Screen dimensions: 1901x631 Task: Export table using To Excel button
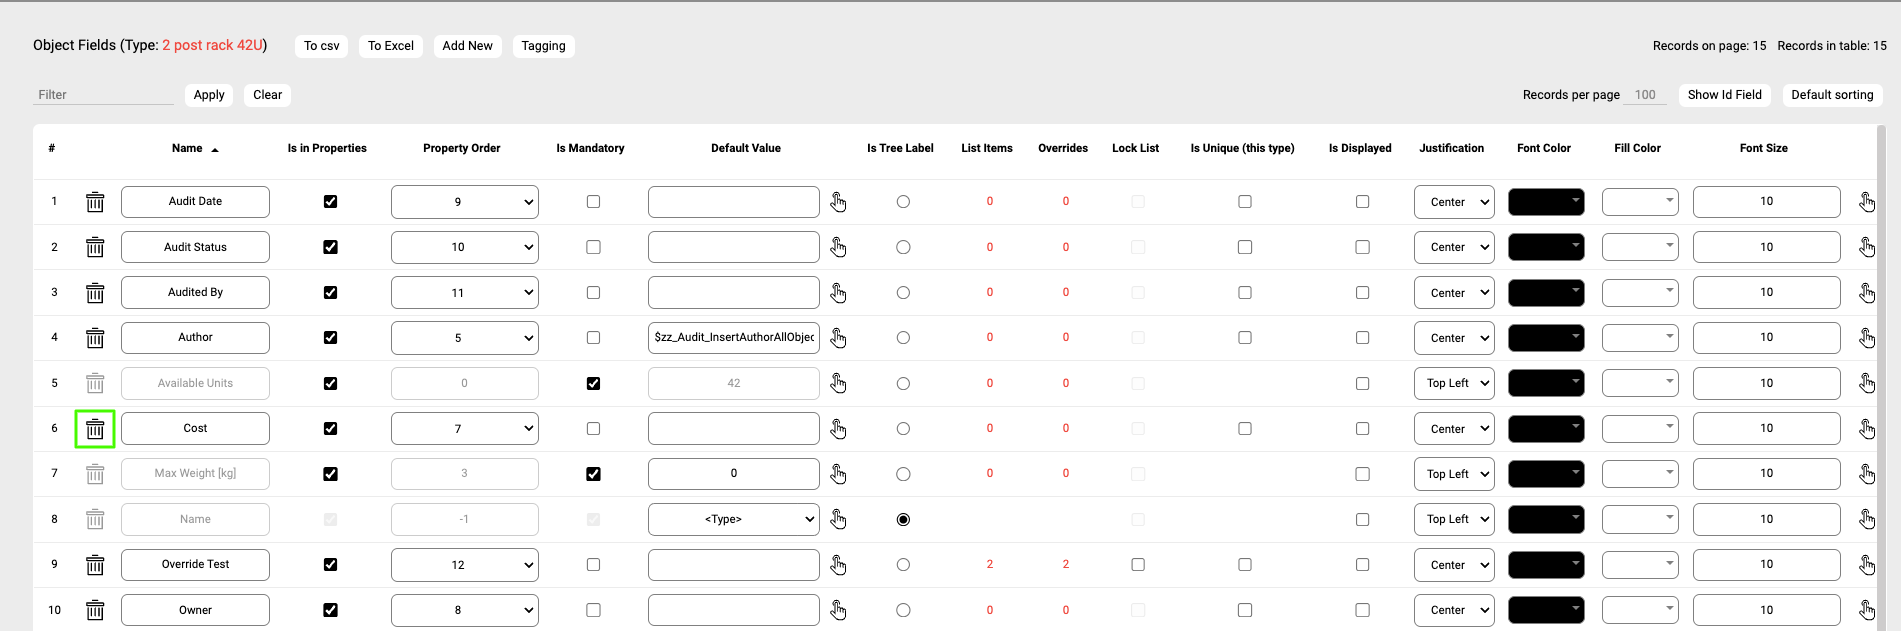tap(390, 46)
